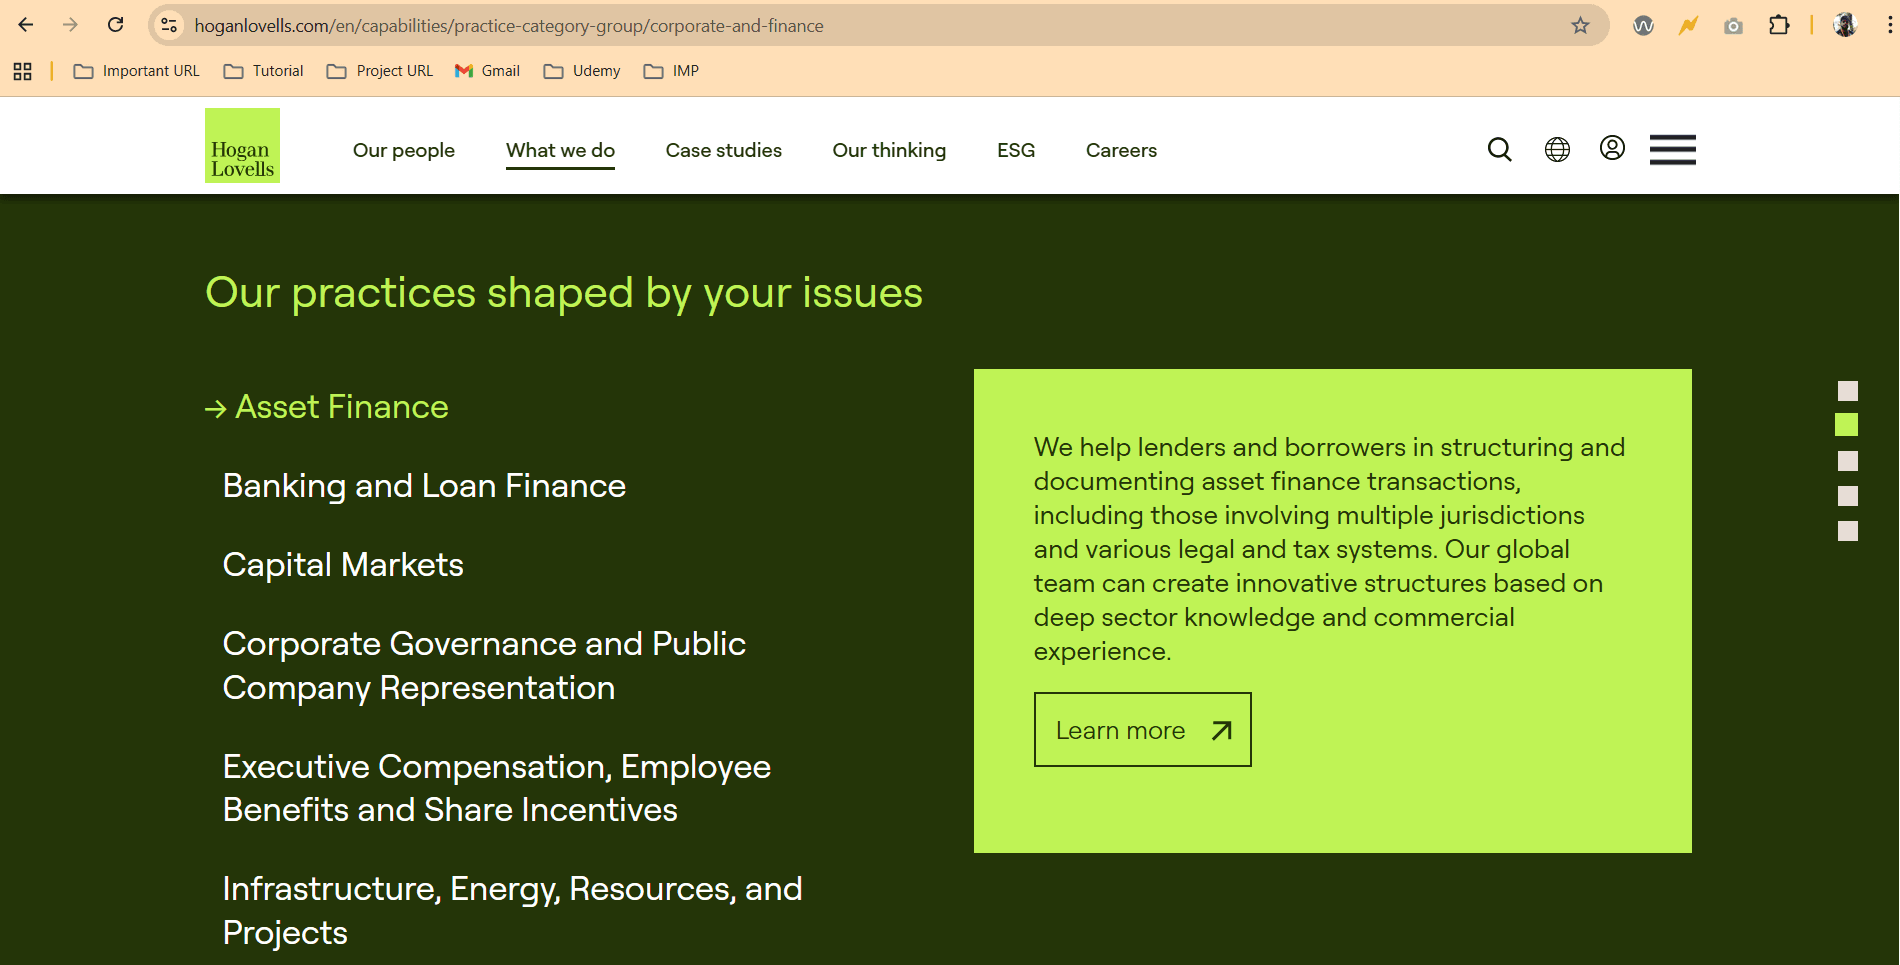The height and width of the screenshot is (965, 1900).
Task: Open the browser Extensions puzzle icon
Action: [x=1779, y=26]
